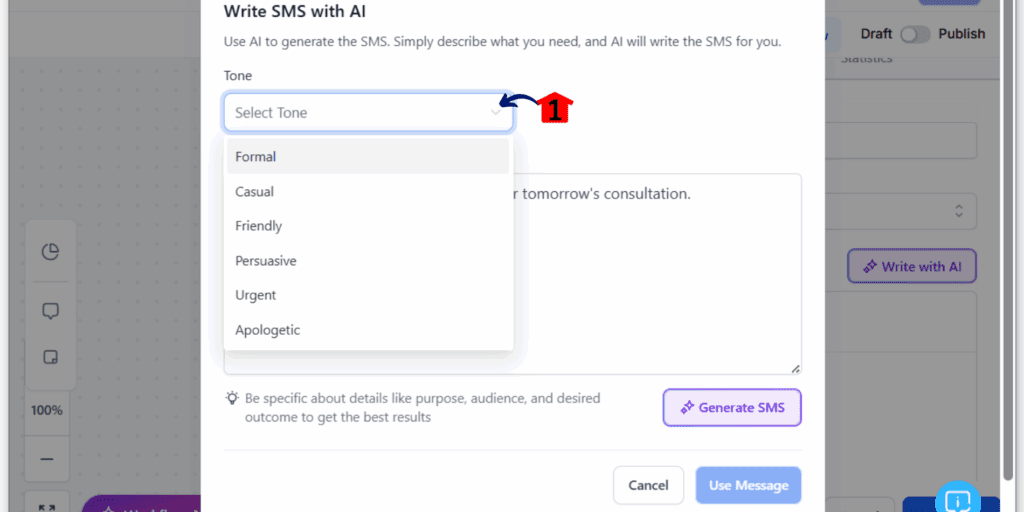Viewport: 1024px width, 512px height.
Task: Click the Cancel button
Action: tap(648, 485)
